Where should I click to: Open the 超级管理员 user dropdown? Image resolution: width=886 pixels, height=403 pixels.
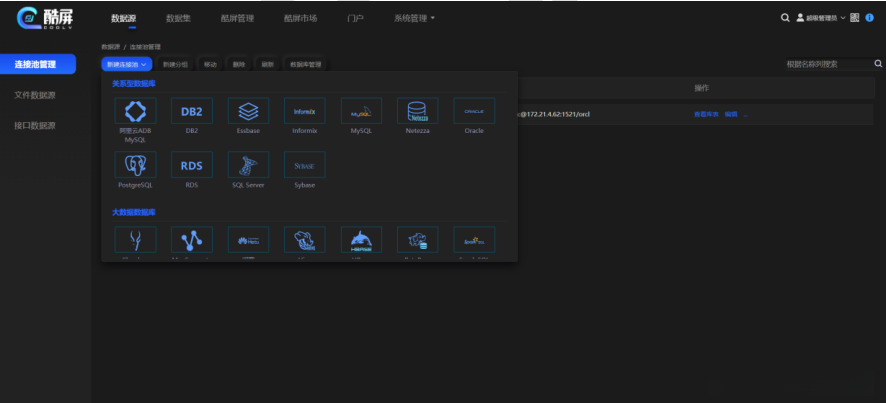(821, 18)
